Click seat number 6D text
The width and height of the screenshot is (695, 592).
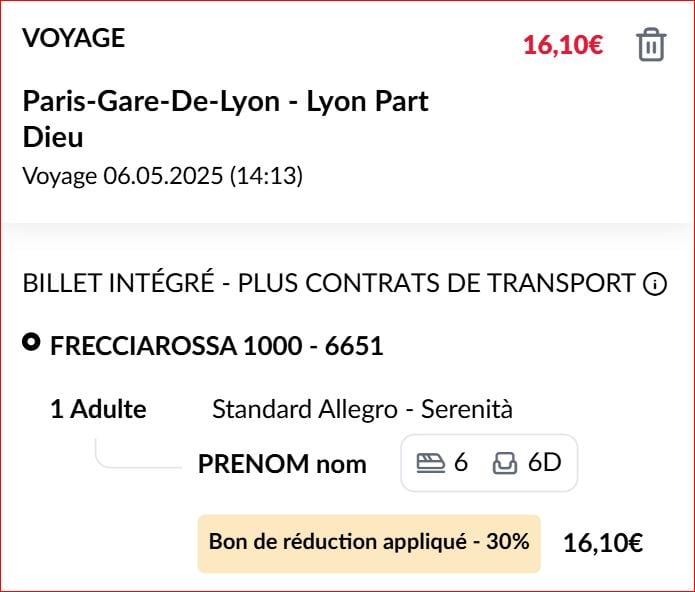545,463
